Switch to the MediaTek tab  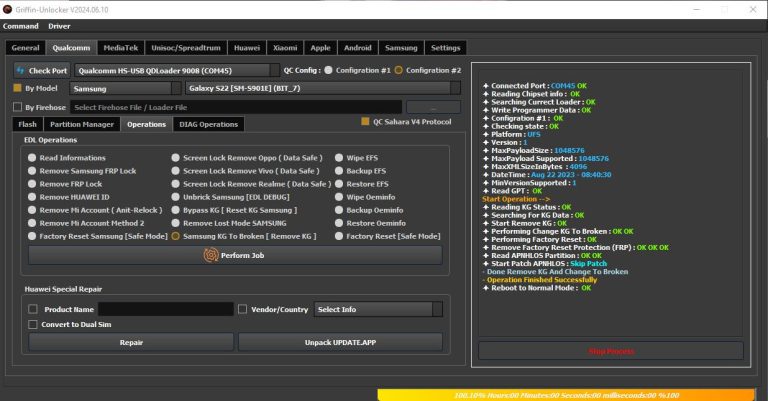[x=121, y=47]
